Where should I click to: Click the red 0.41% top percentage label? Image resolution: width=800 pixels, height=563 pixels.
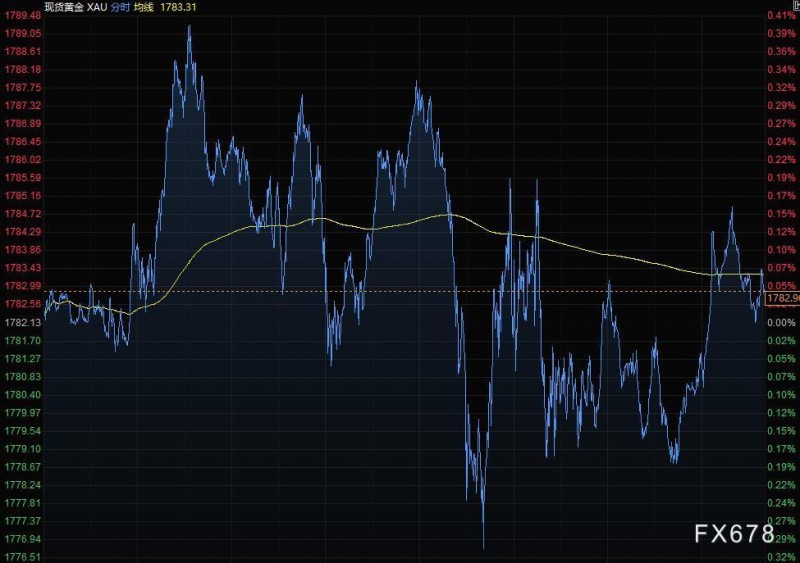pos(781,15)
